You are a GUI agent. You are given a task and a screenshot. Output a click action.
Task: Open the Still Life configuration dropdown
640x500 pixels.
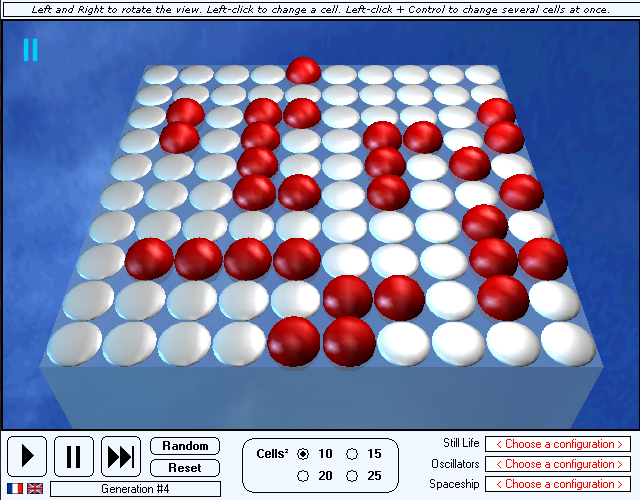[x=558, y=444]
